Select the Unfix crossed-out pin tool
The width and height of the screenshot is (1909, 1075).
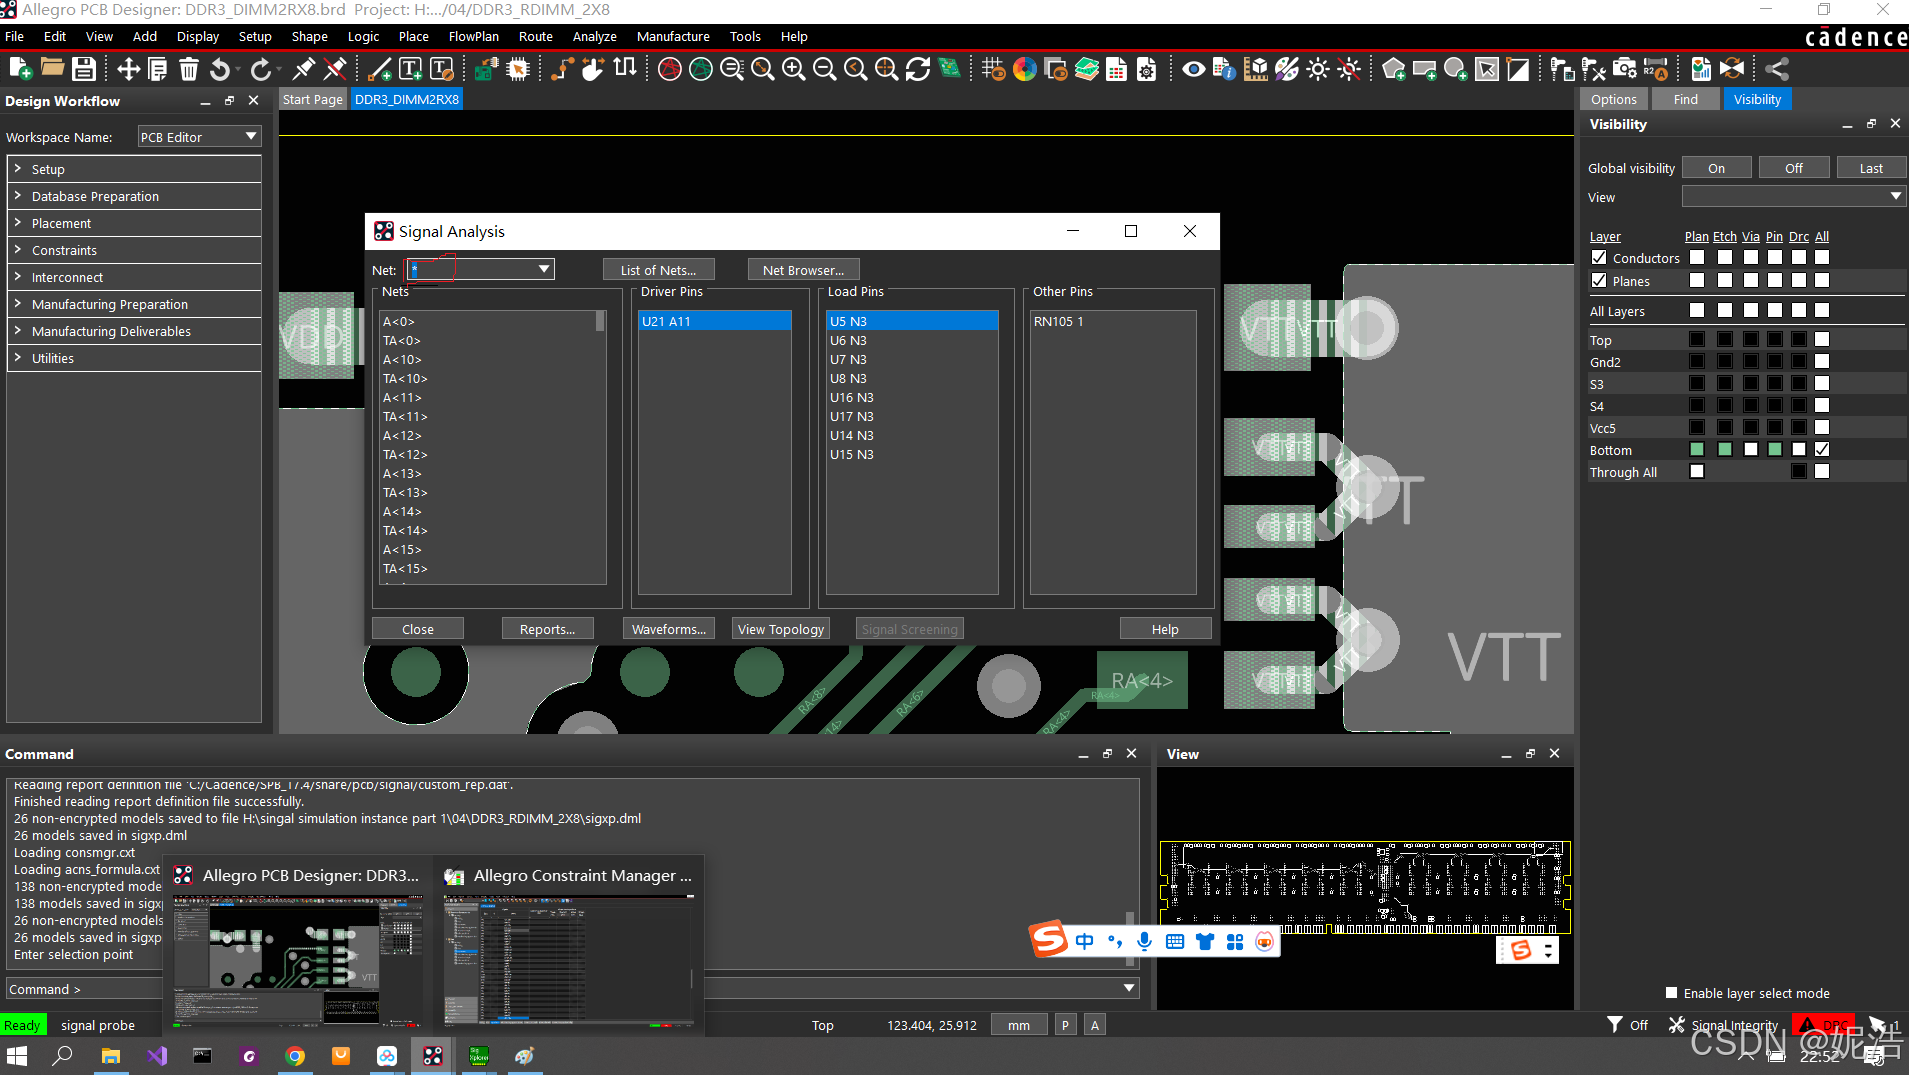coord(335,69)
